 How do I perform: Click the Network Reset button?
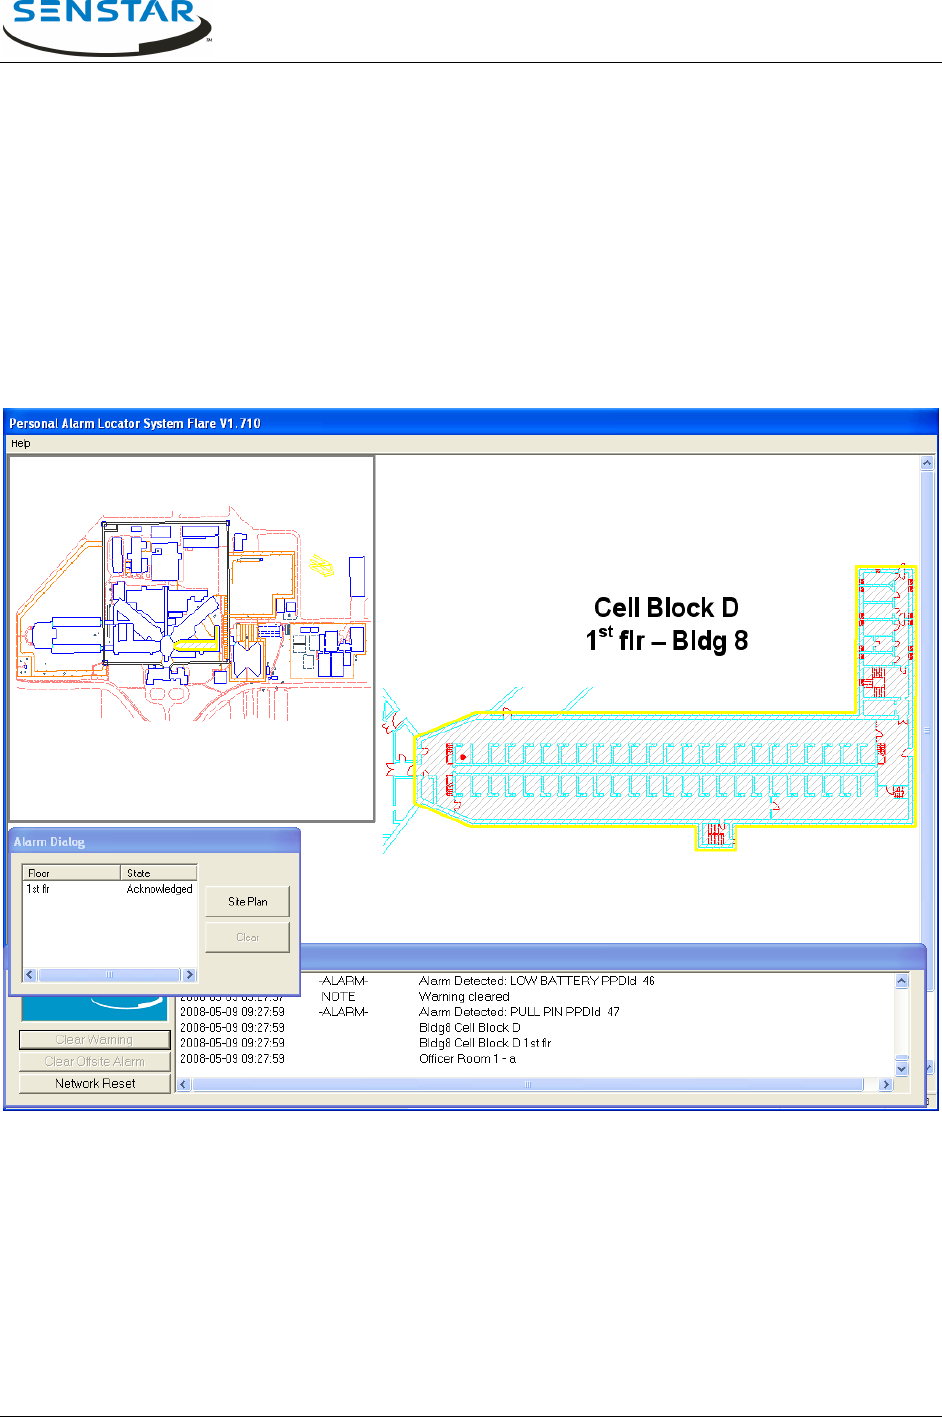tap(95, 1083)
